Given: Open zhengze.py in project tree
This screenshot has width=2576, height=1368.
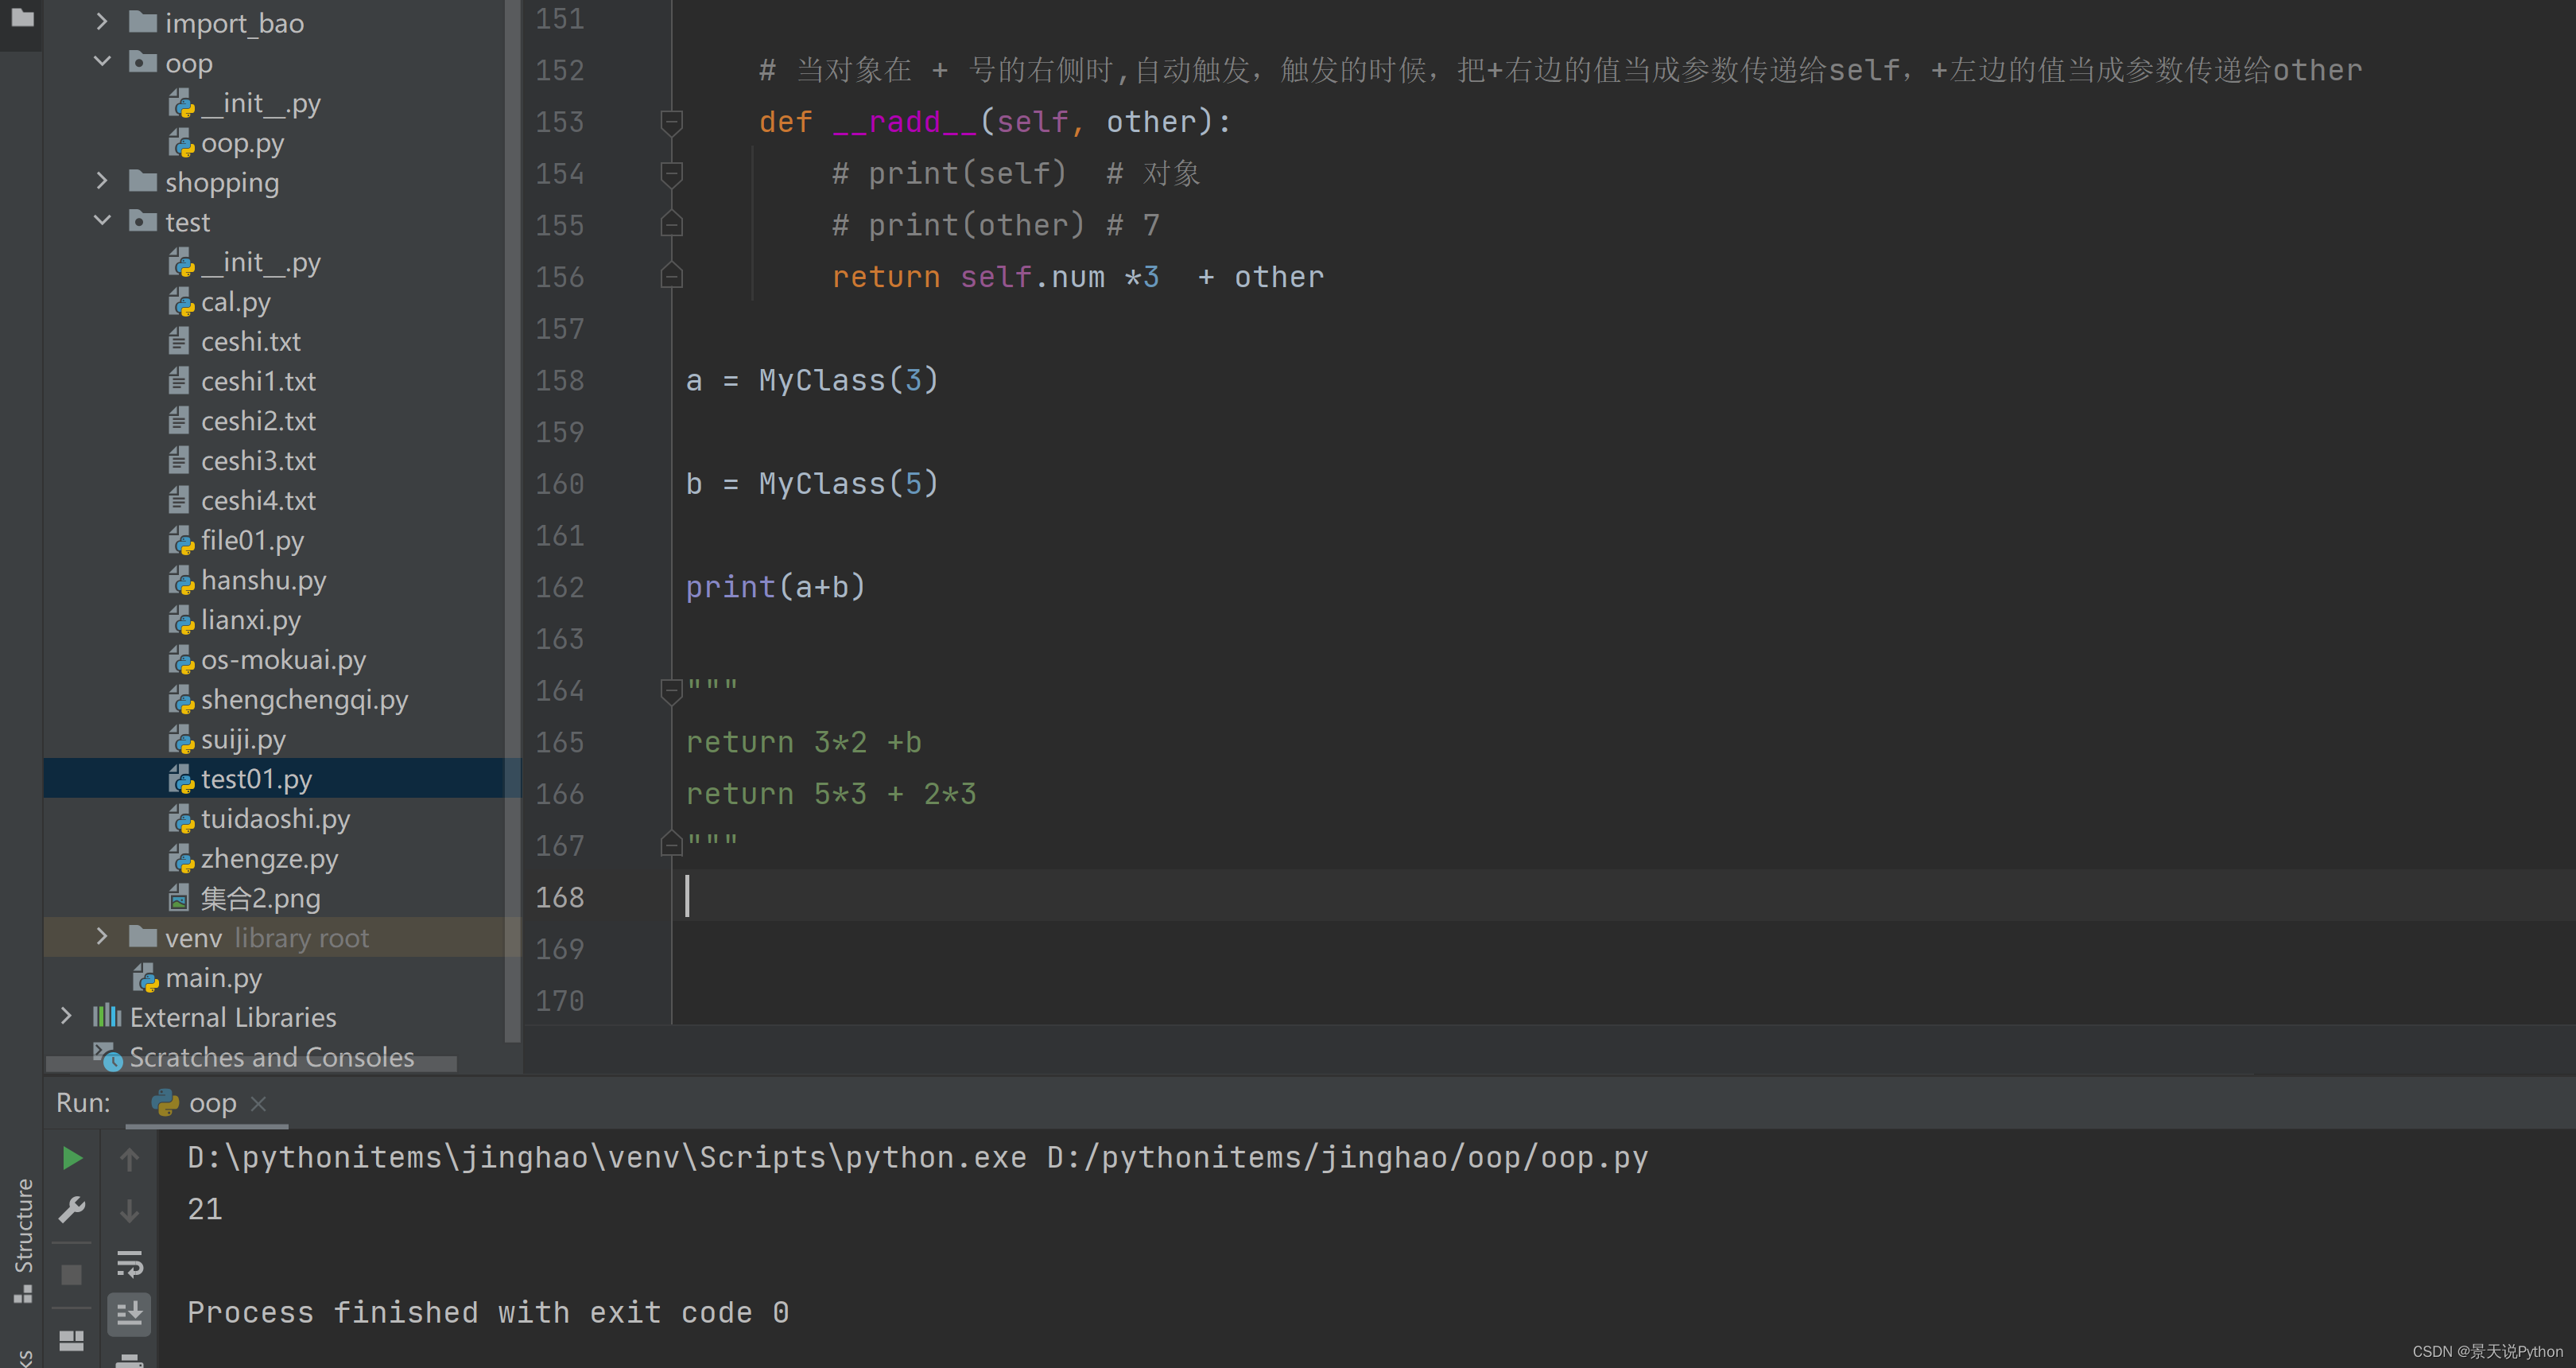Looking at the screenshot, I should coord(253,859).
